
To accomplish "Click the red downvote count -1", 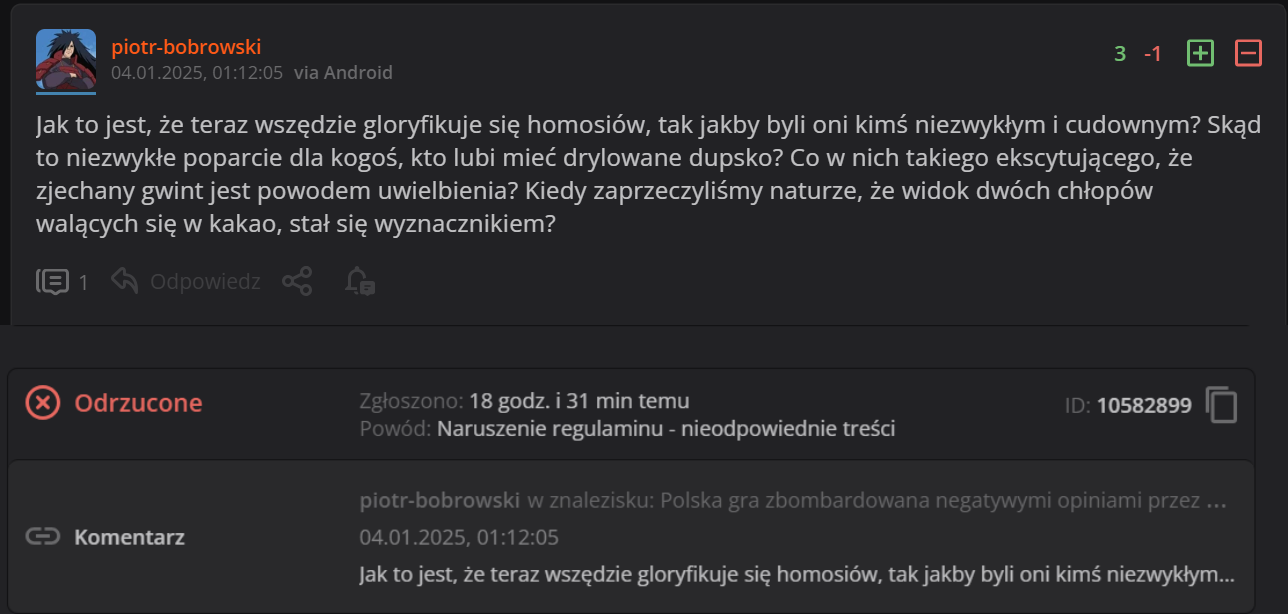I will pos(1153,54).
